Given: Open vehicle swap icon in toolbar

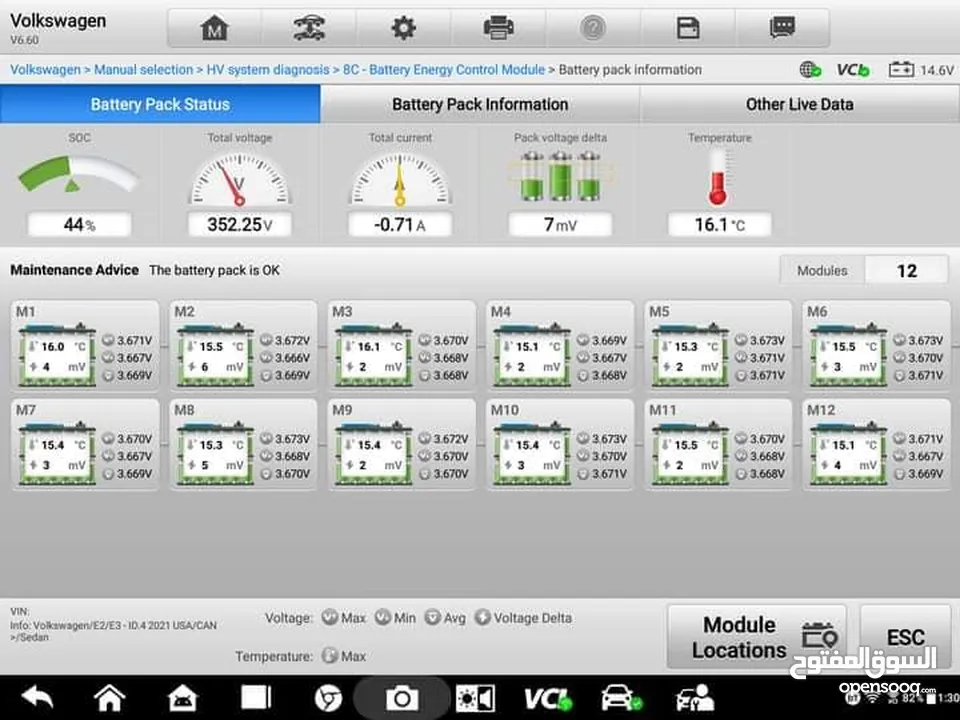Looking at the screenshot, I should [x=309, y=28].
